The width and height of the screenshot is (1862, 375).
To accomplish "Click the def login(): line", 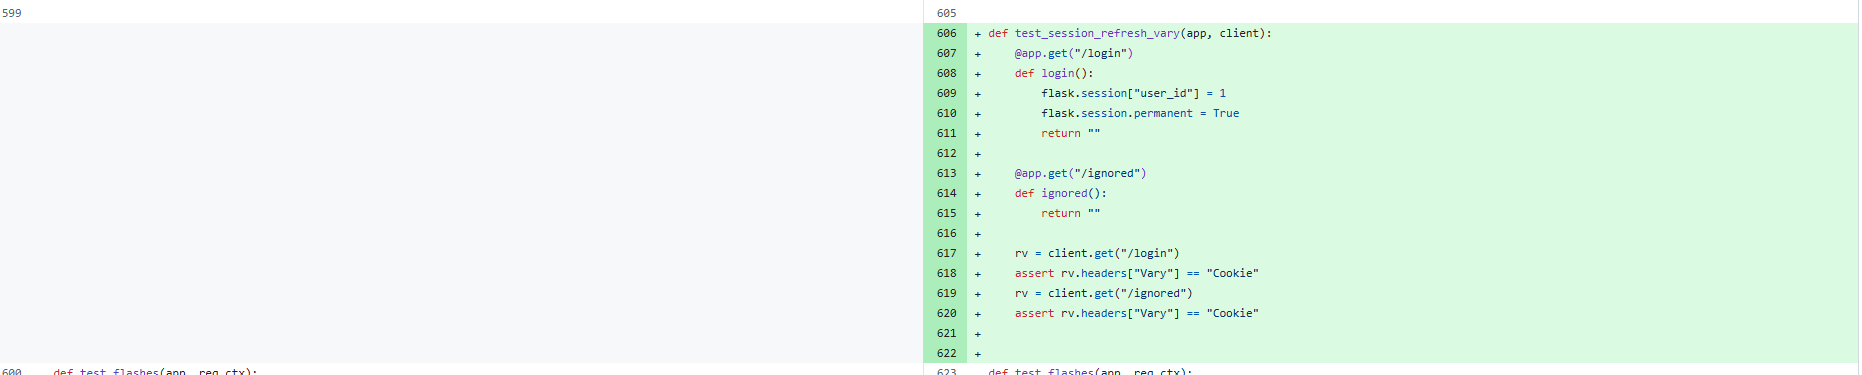I will click(1054, 73).
